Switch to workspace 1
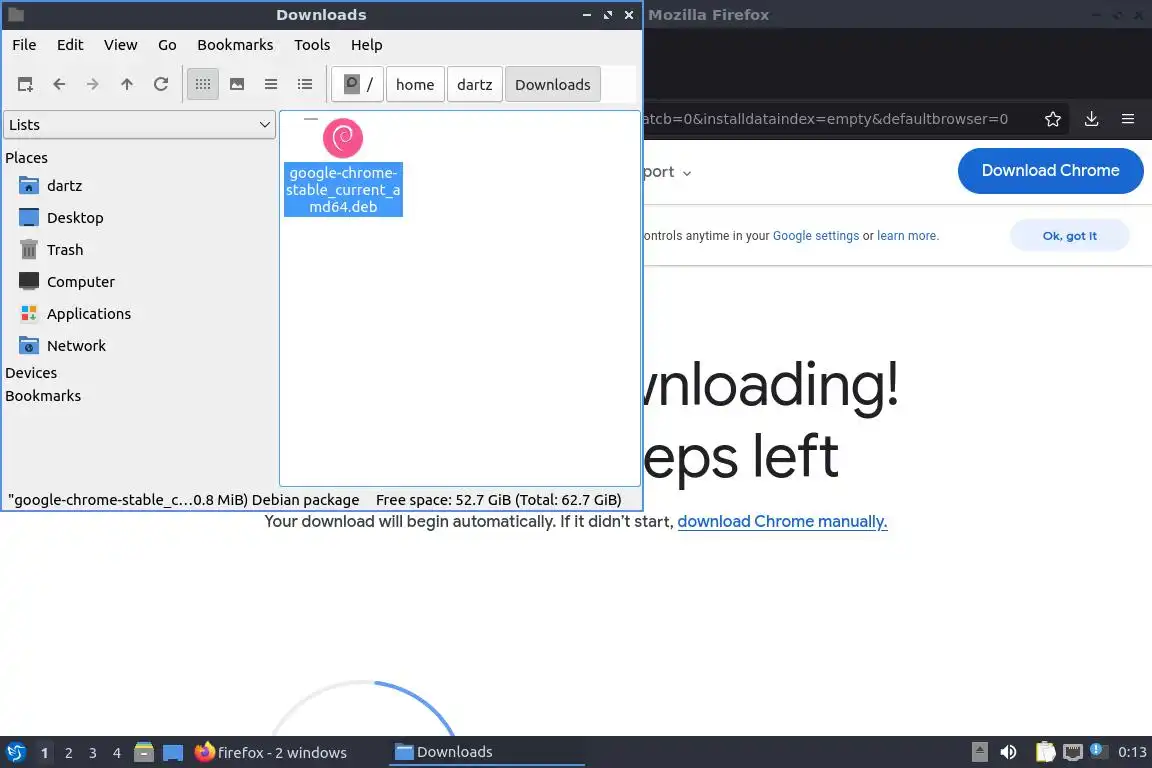 tap(44, 753)
